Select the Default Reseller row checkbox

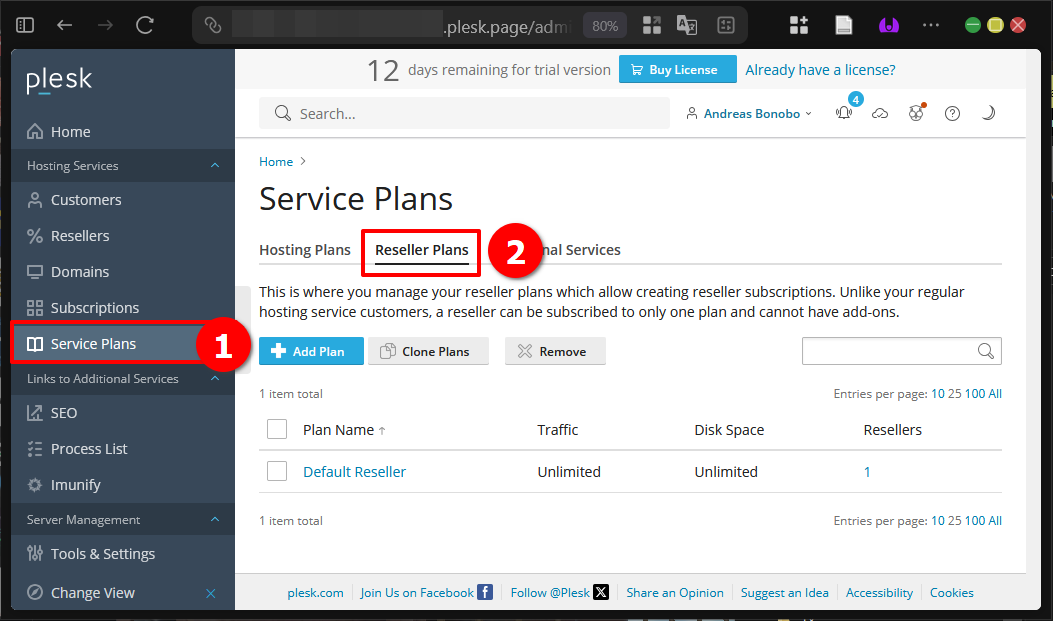click(x=277, y=471)
